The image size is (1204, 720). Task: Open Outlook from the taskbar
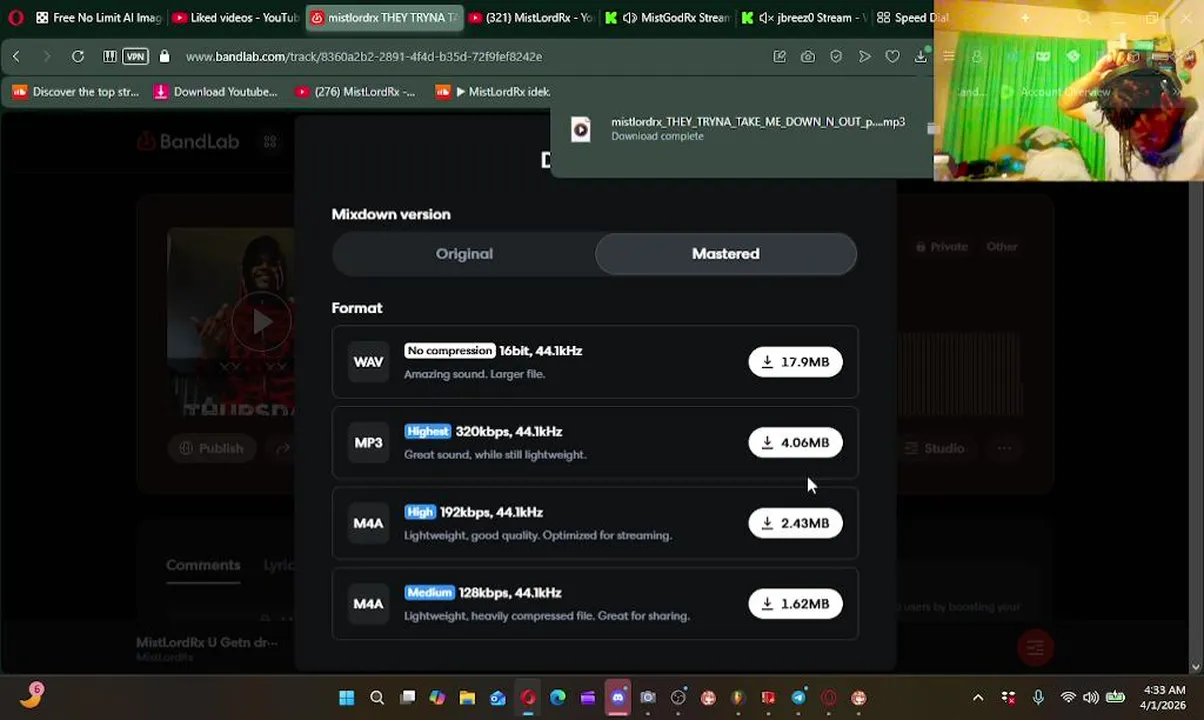pos(497,698)
